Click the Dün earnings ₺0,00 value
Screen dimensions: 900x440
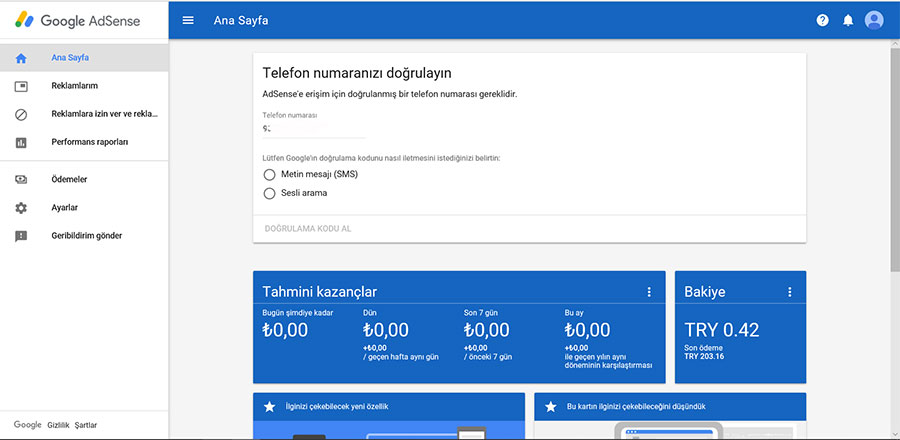[386, 330]
